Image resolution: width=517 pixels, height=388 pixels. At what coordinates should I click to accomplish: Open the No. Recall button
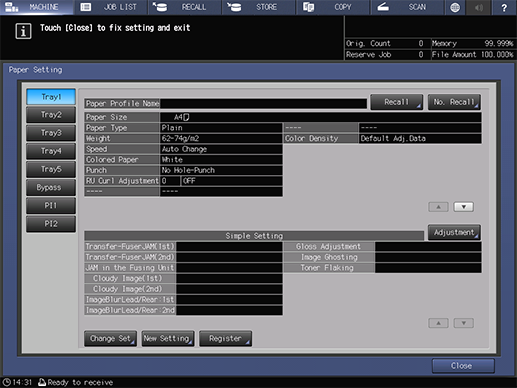click(x=454, y=102)
